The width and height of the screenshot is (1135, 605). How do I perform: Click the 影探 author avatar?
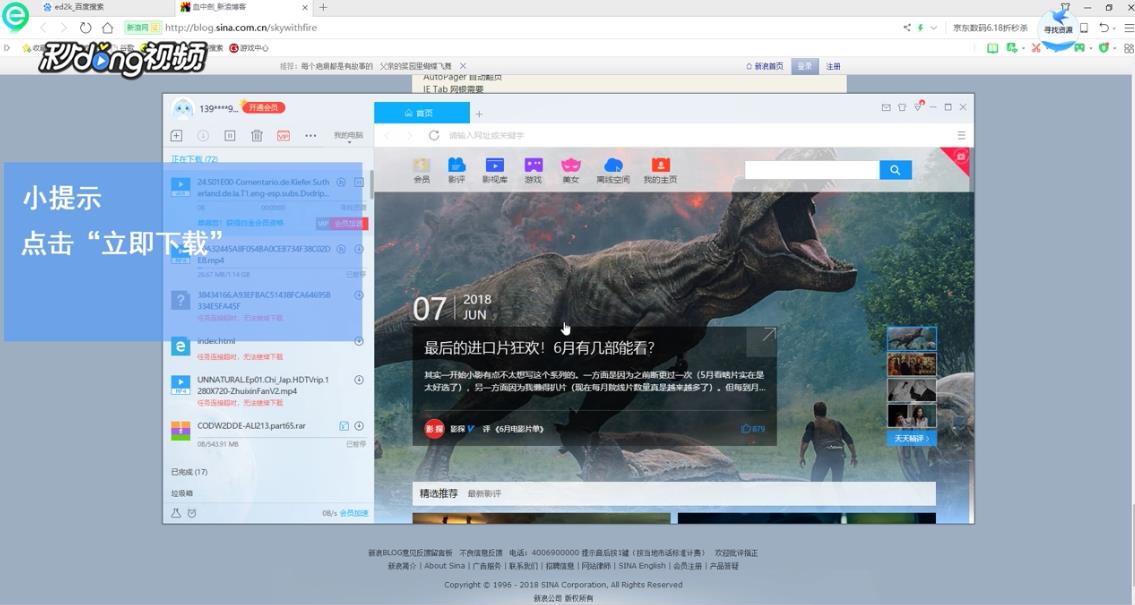(x=434, y=428)
